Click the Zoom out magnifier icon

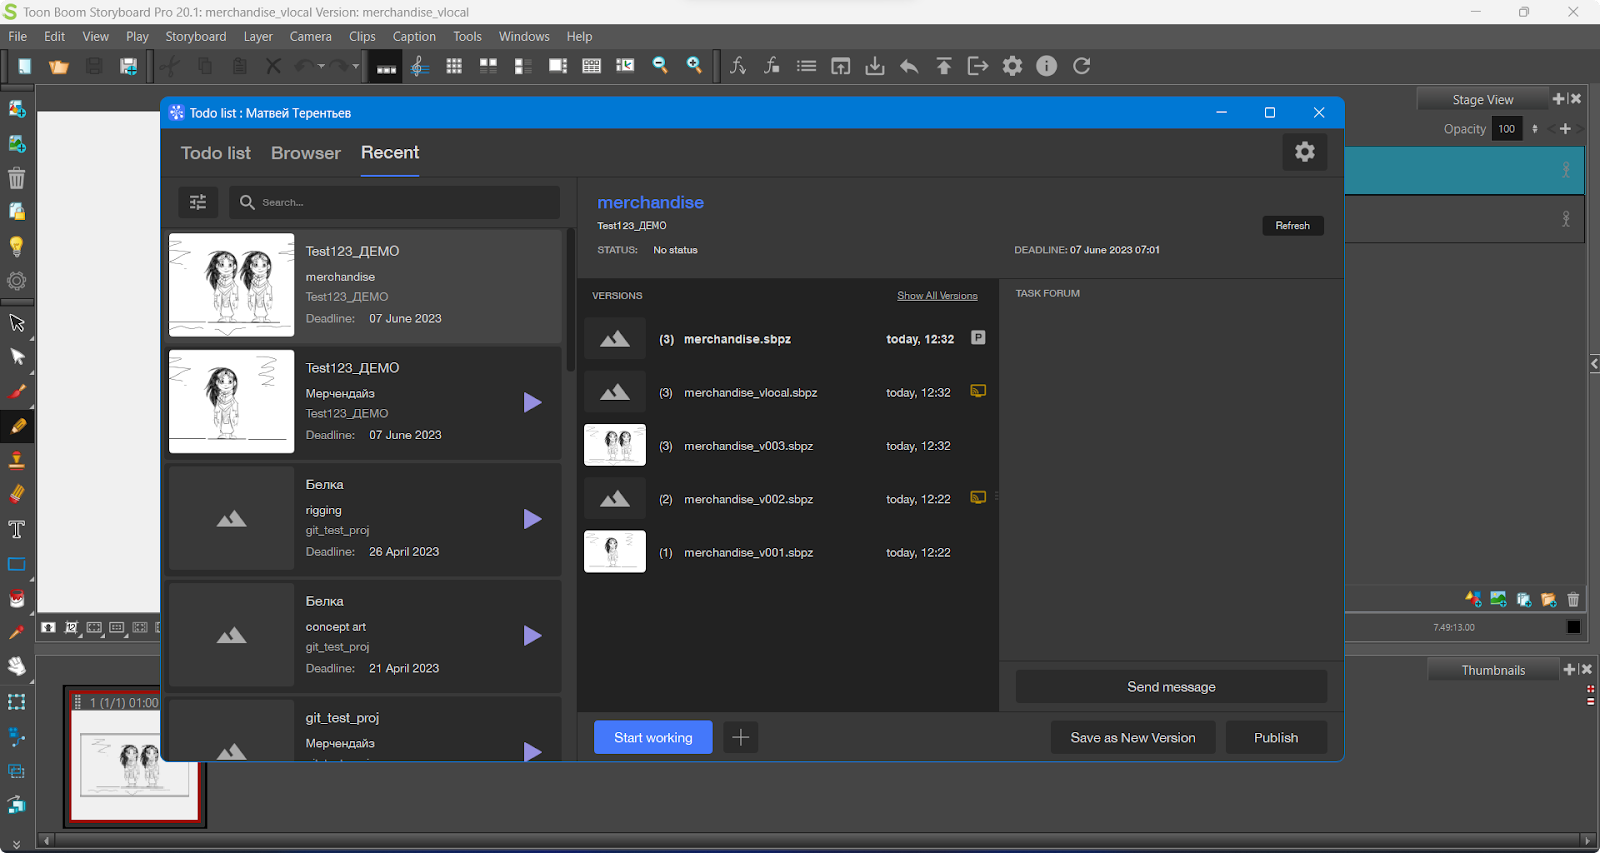click(660, 66)
